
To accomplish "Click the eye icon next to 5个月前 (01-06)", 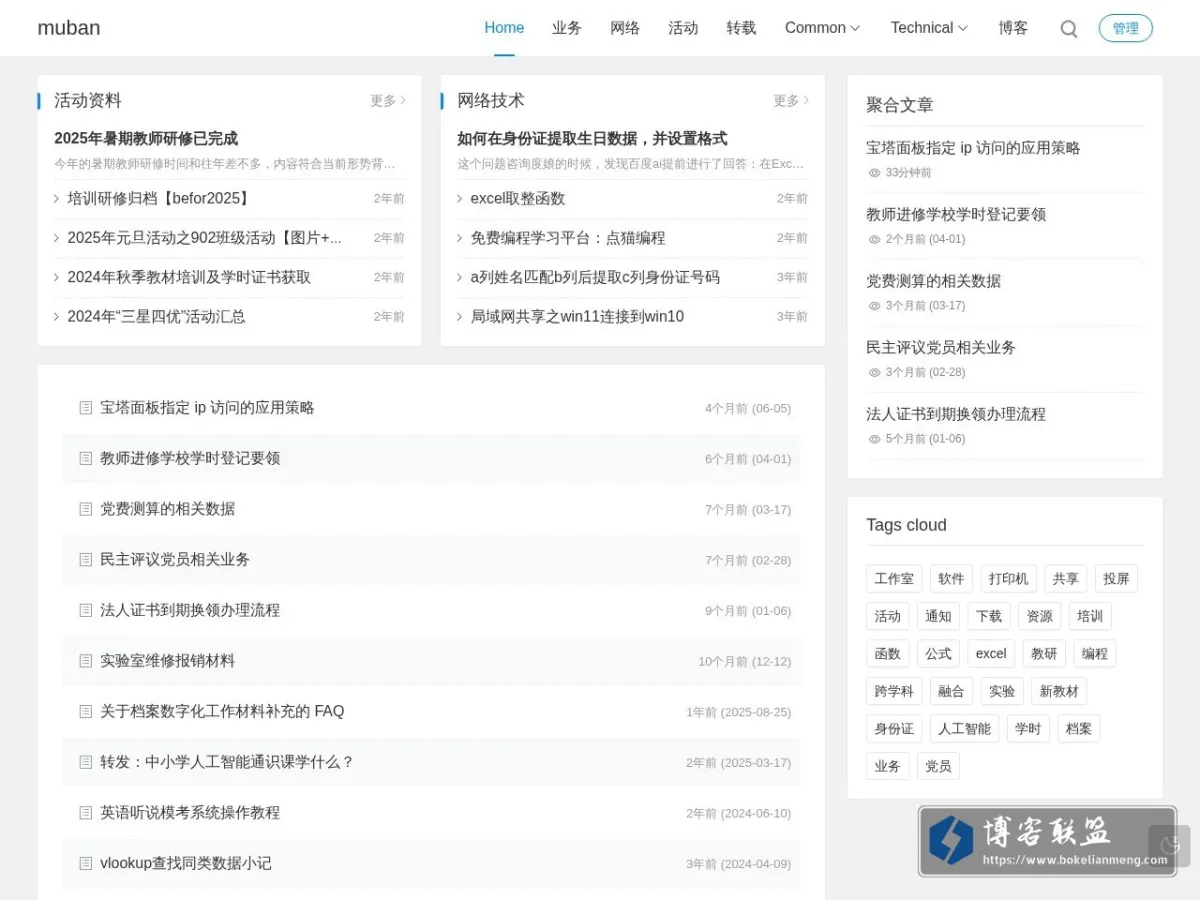I will point(875,439).
